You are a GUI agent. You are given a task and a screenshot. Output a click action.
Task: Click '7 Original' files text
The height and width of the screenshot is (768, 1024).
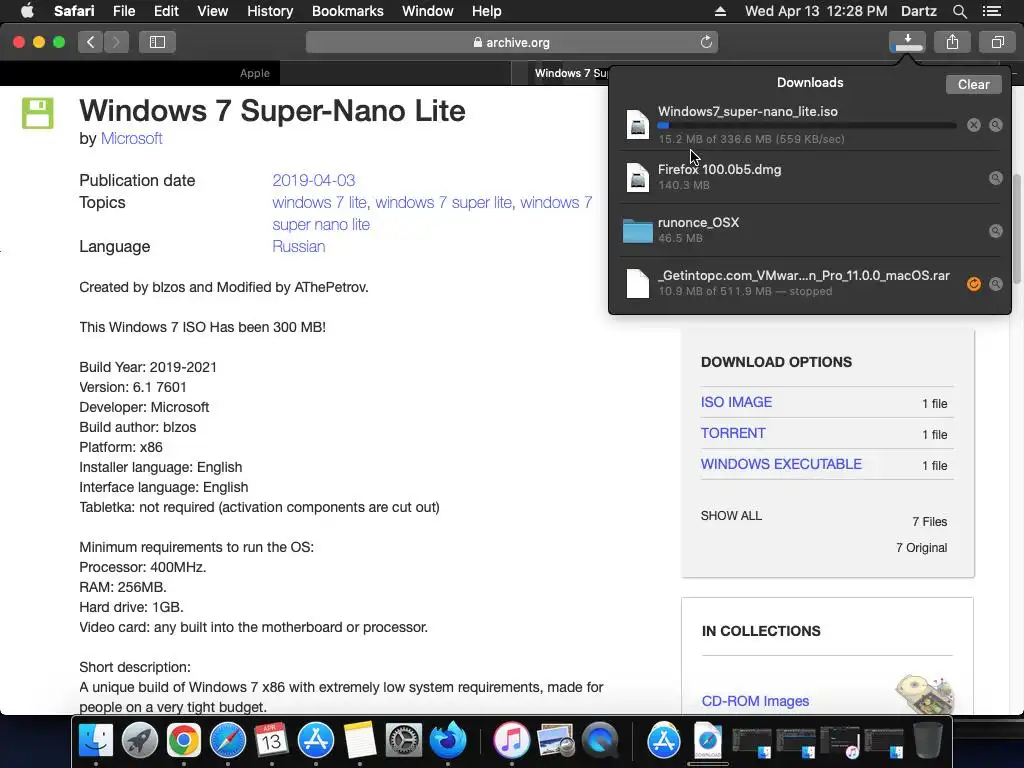click(x=921, y=548)
